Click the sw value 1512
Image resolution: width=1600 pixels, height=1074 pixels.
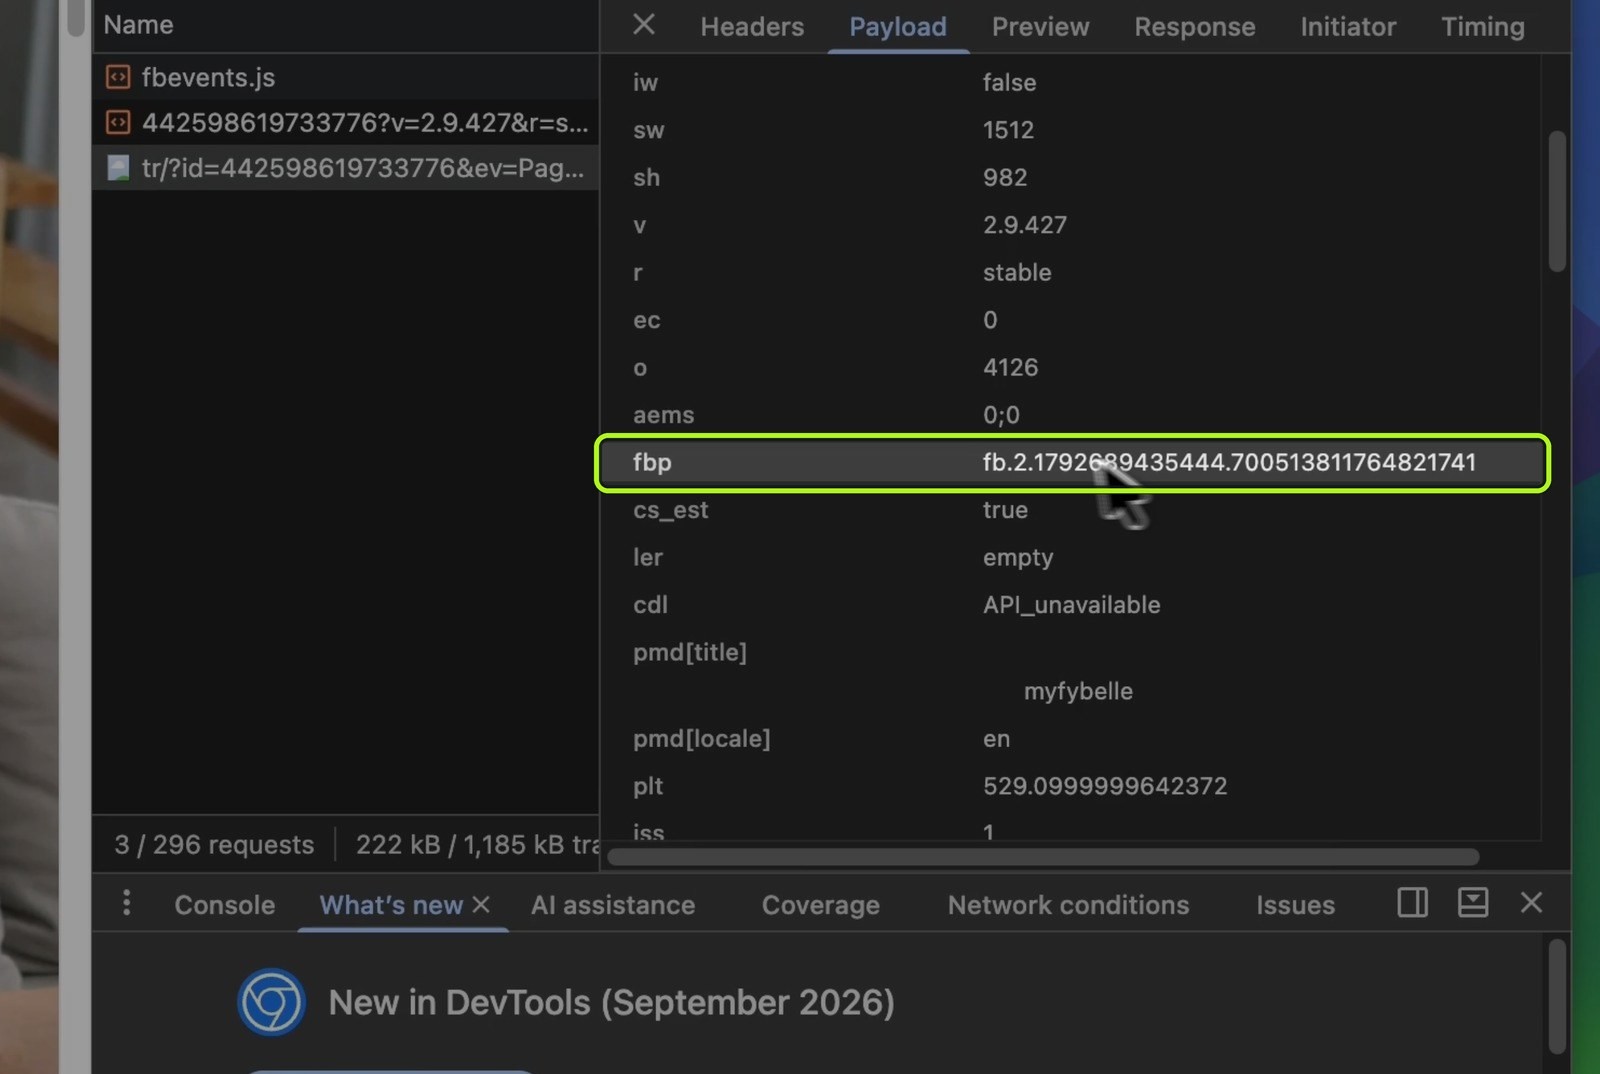1008,130
